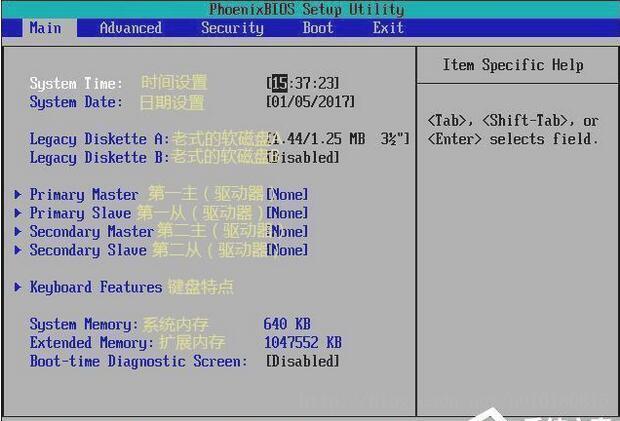Screen dimensions: 620x421
Task: Click the Tab, Shift-Tab help text
Action: coord(513,130)
